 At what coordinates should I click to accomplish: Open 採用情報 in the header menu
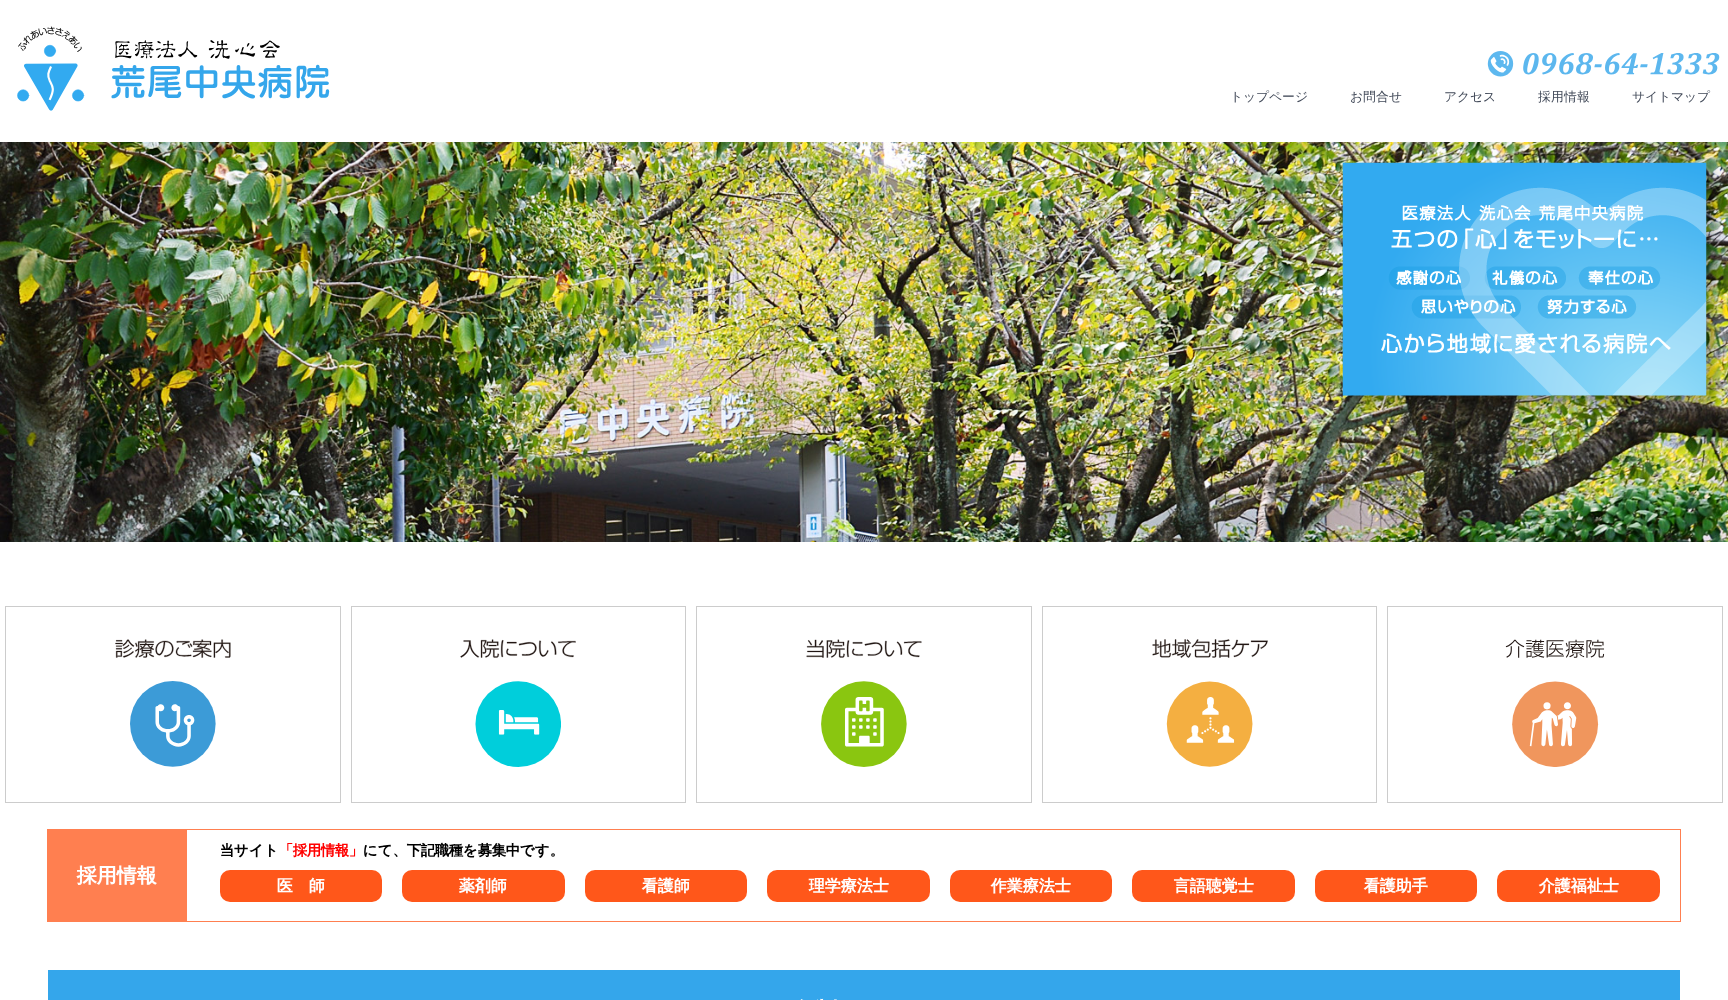[1563, 97]
